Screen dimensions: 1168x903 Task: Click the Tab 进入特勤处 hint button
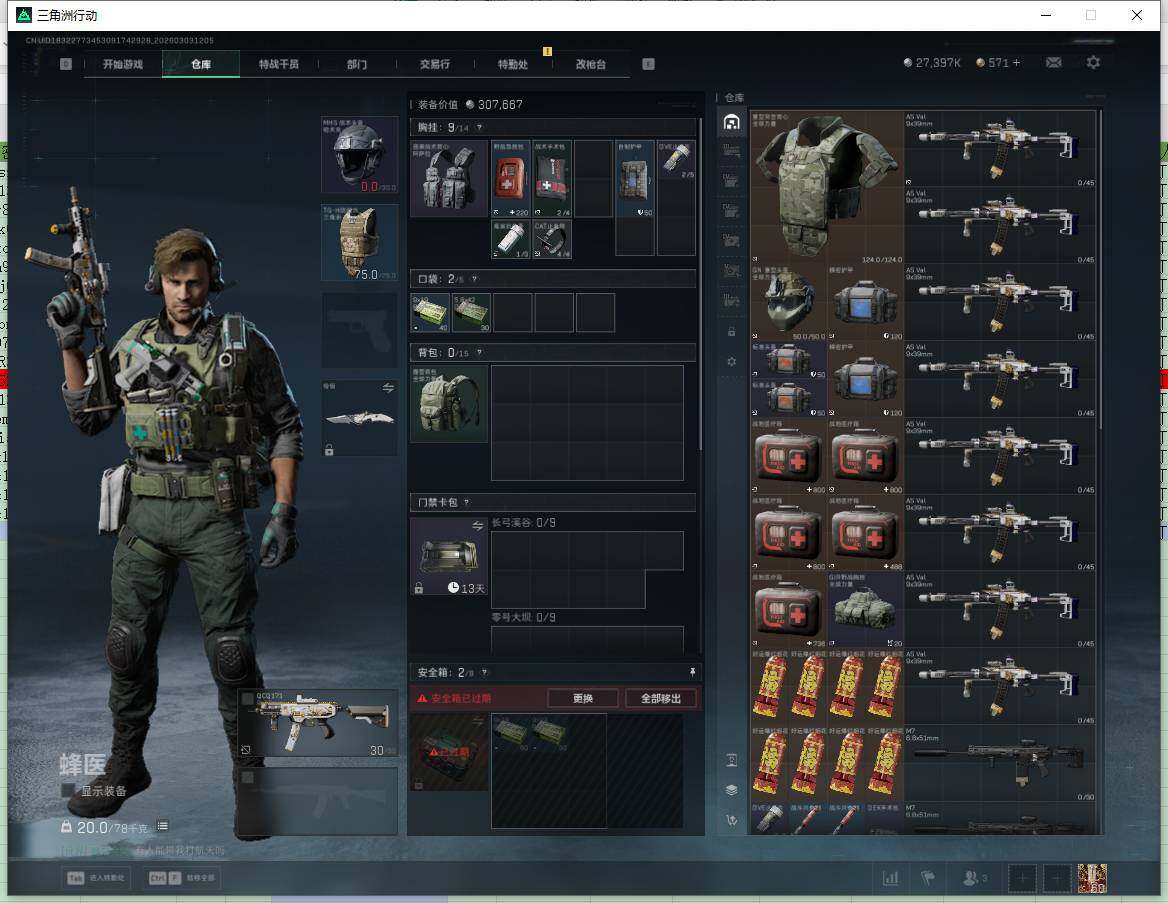coord(95,878)
